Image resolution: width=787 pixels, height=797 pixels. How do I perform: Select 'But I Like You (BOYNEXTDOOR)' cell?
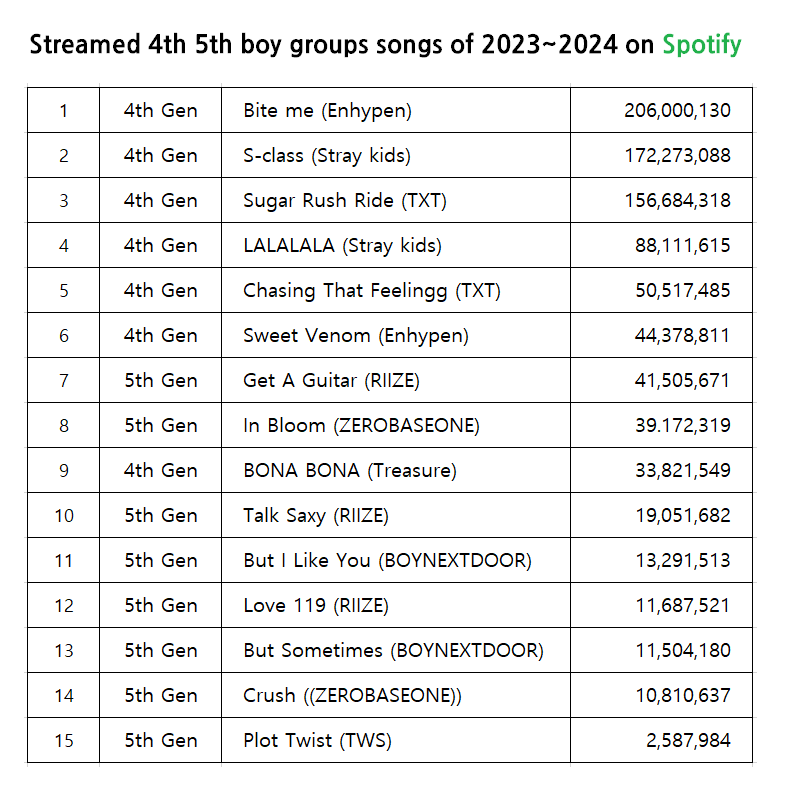387,561
